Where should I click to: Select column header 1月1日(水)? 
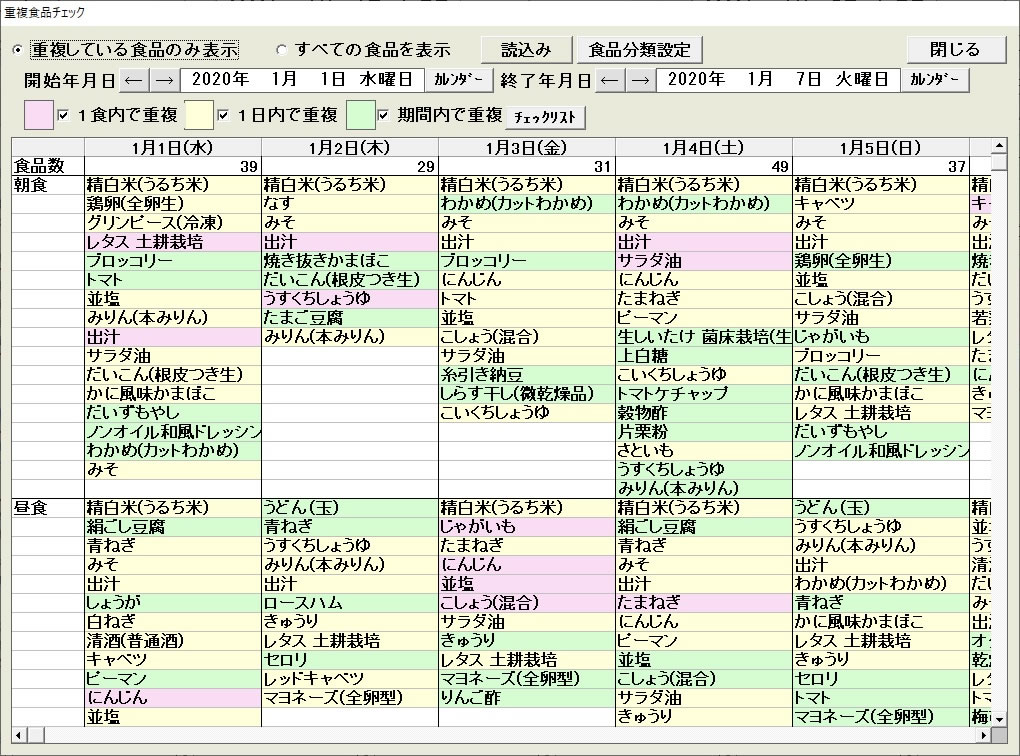[173, 148]
